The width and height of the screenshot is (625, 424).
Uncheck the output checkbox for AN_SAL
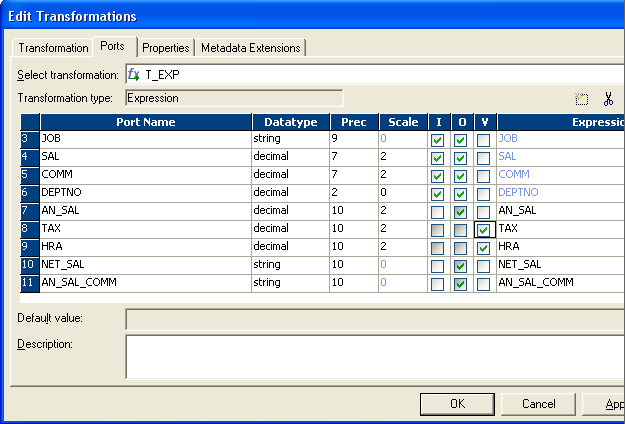coord(460,212)
